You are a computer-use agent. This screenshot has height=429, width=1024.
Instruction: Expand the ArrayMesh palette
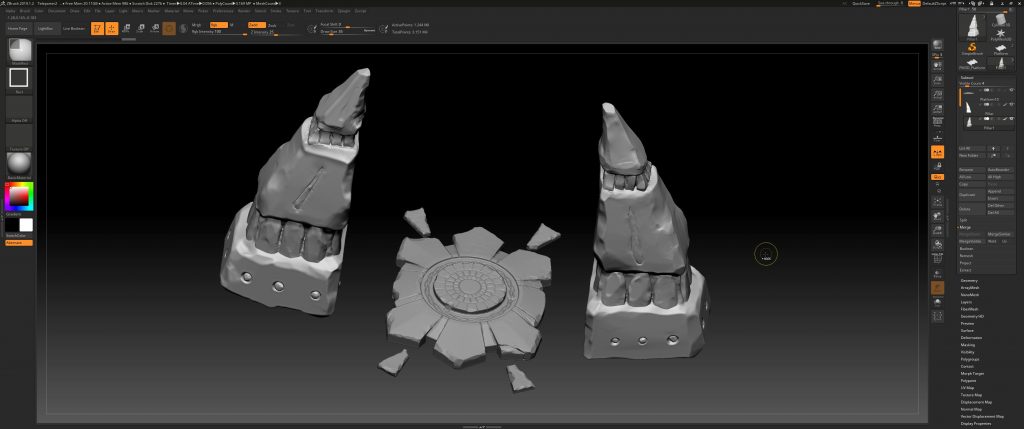pos(970,288)
